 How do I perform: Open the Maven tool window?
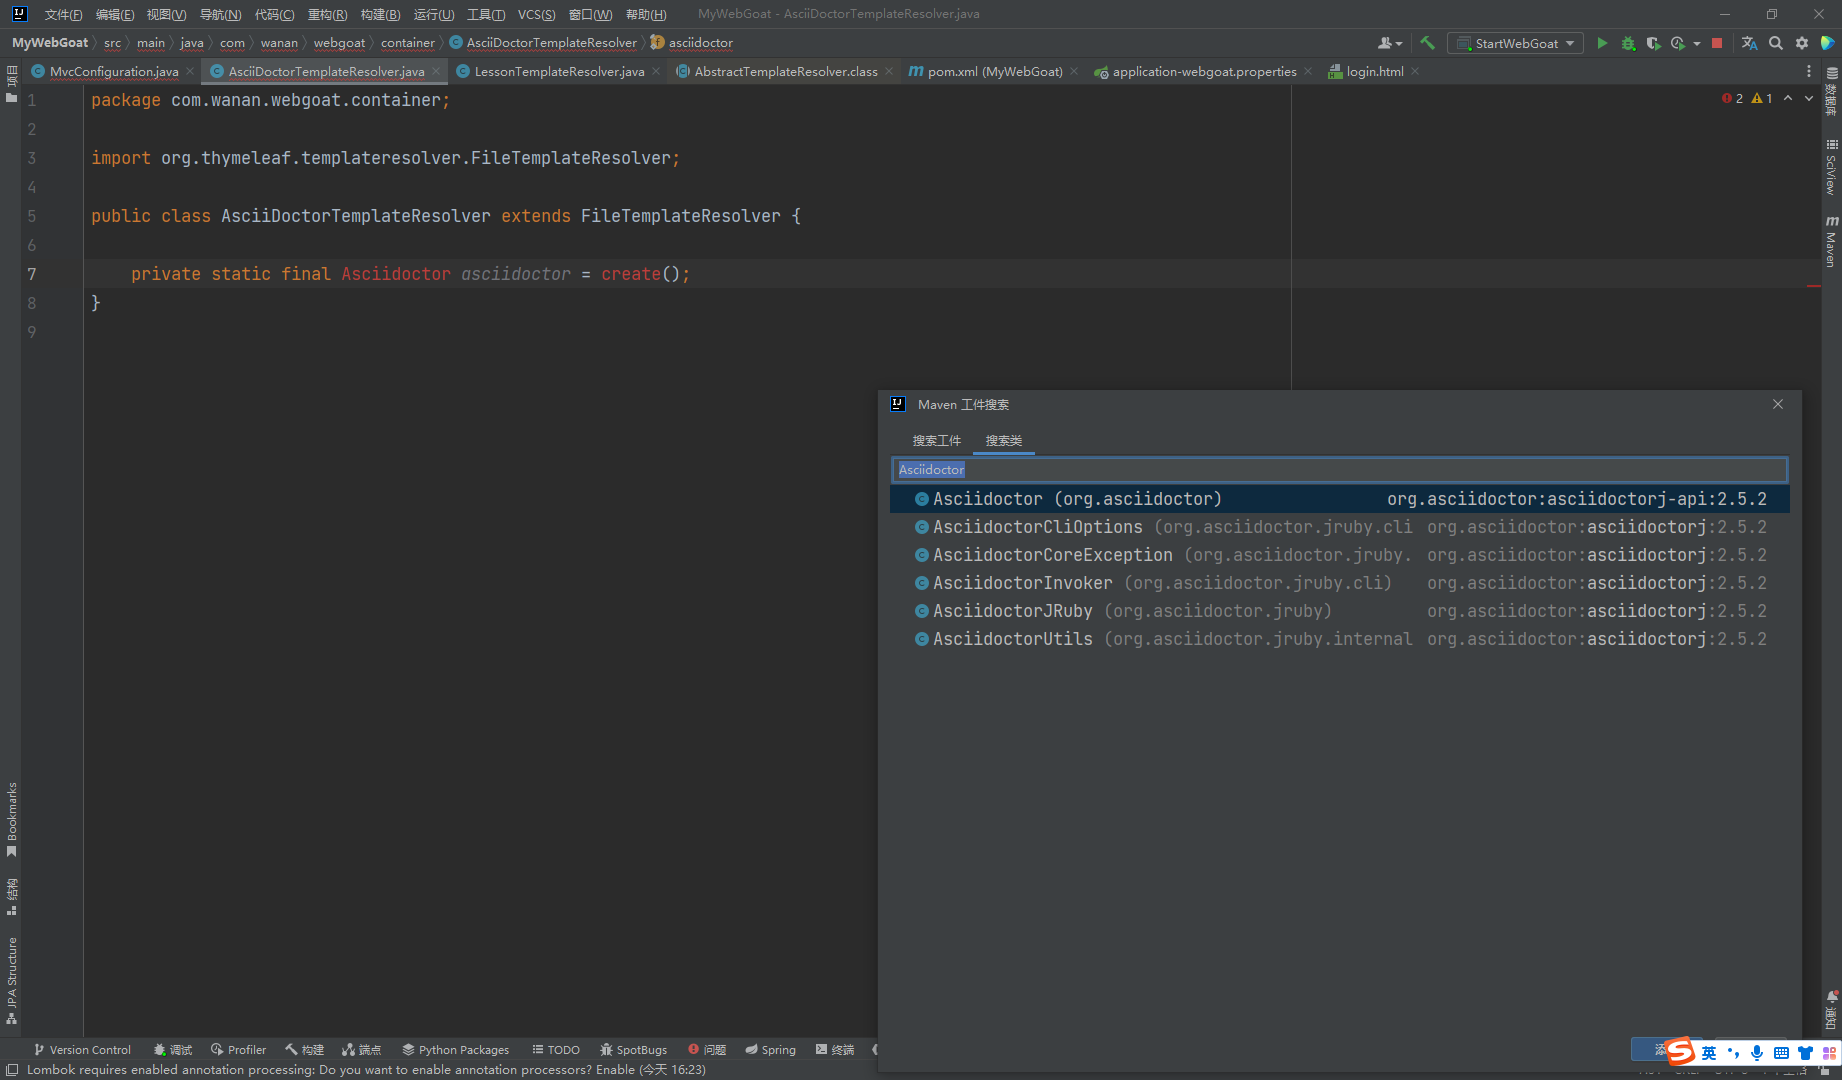click(1831, 241)
